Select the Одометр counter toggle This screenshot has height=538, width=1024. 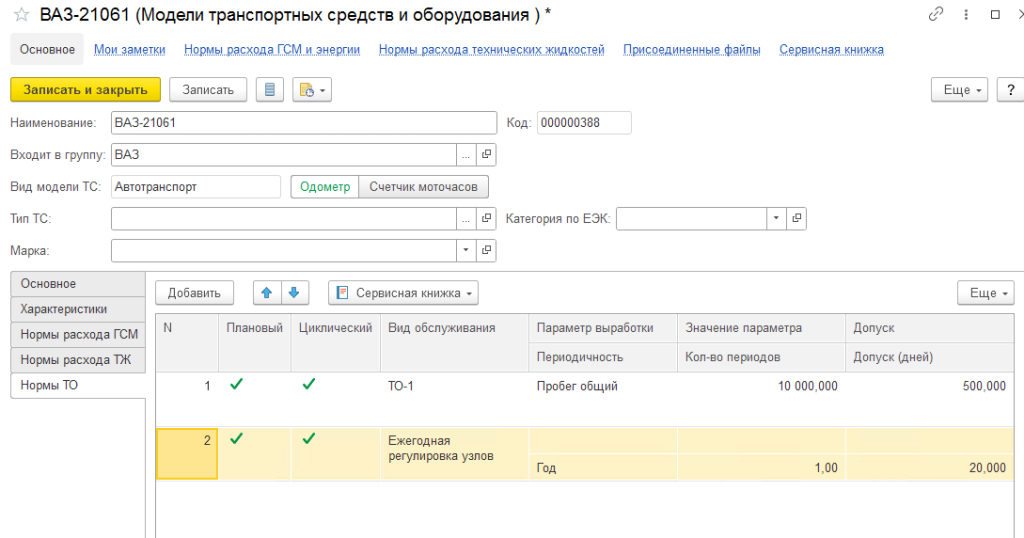click(x=325, y=187)
